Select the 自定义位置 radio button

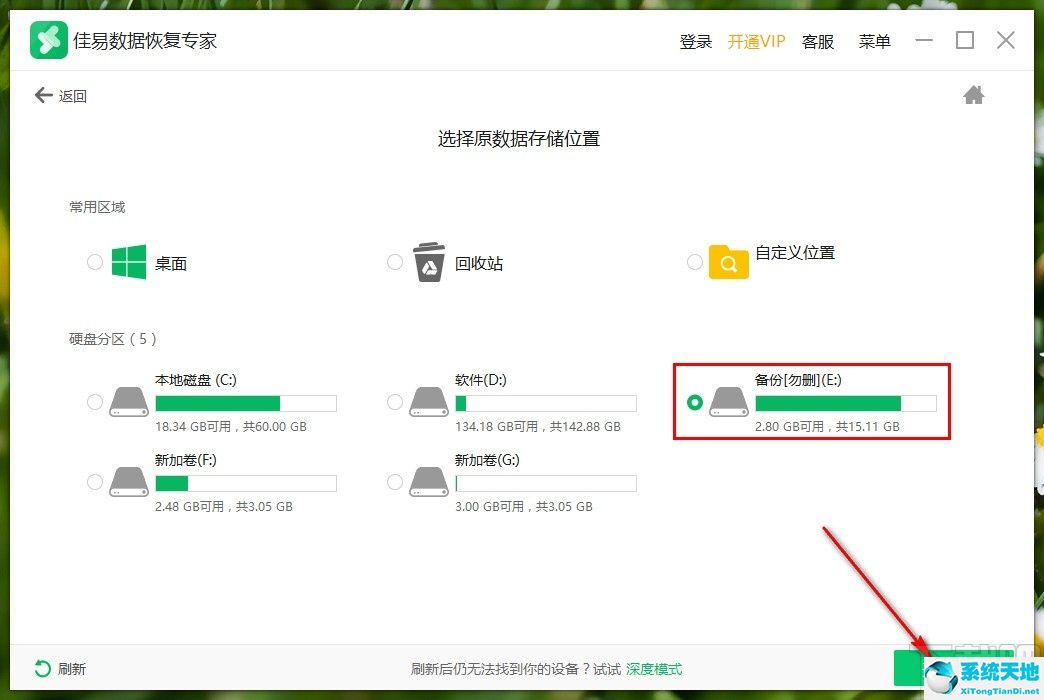(x=695, y=261)
